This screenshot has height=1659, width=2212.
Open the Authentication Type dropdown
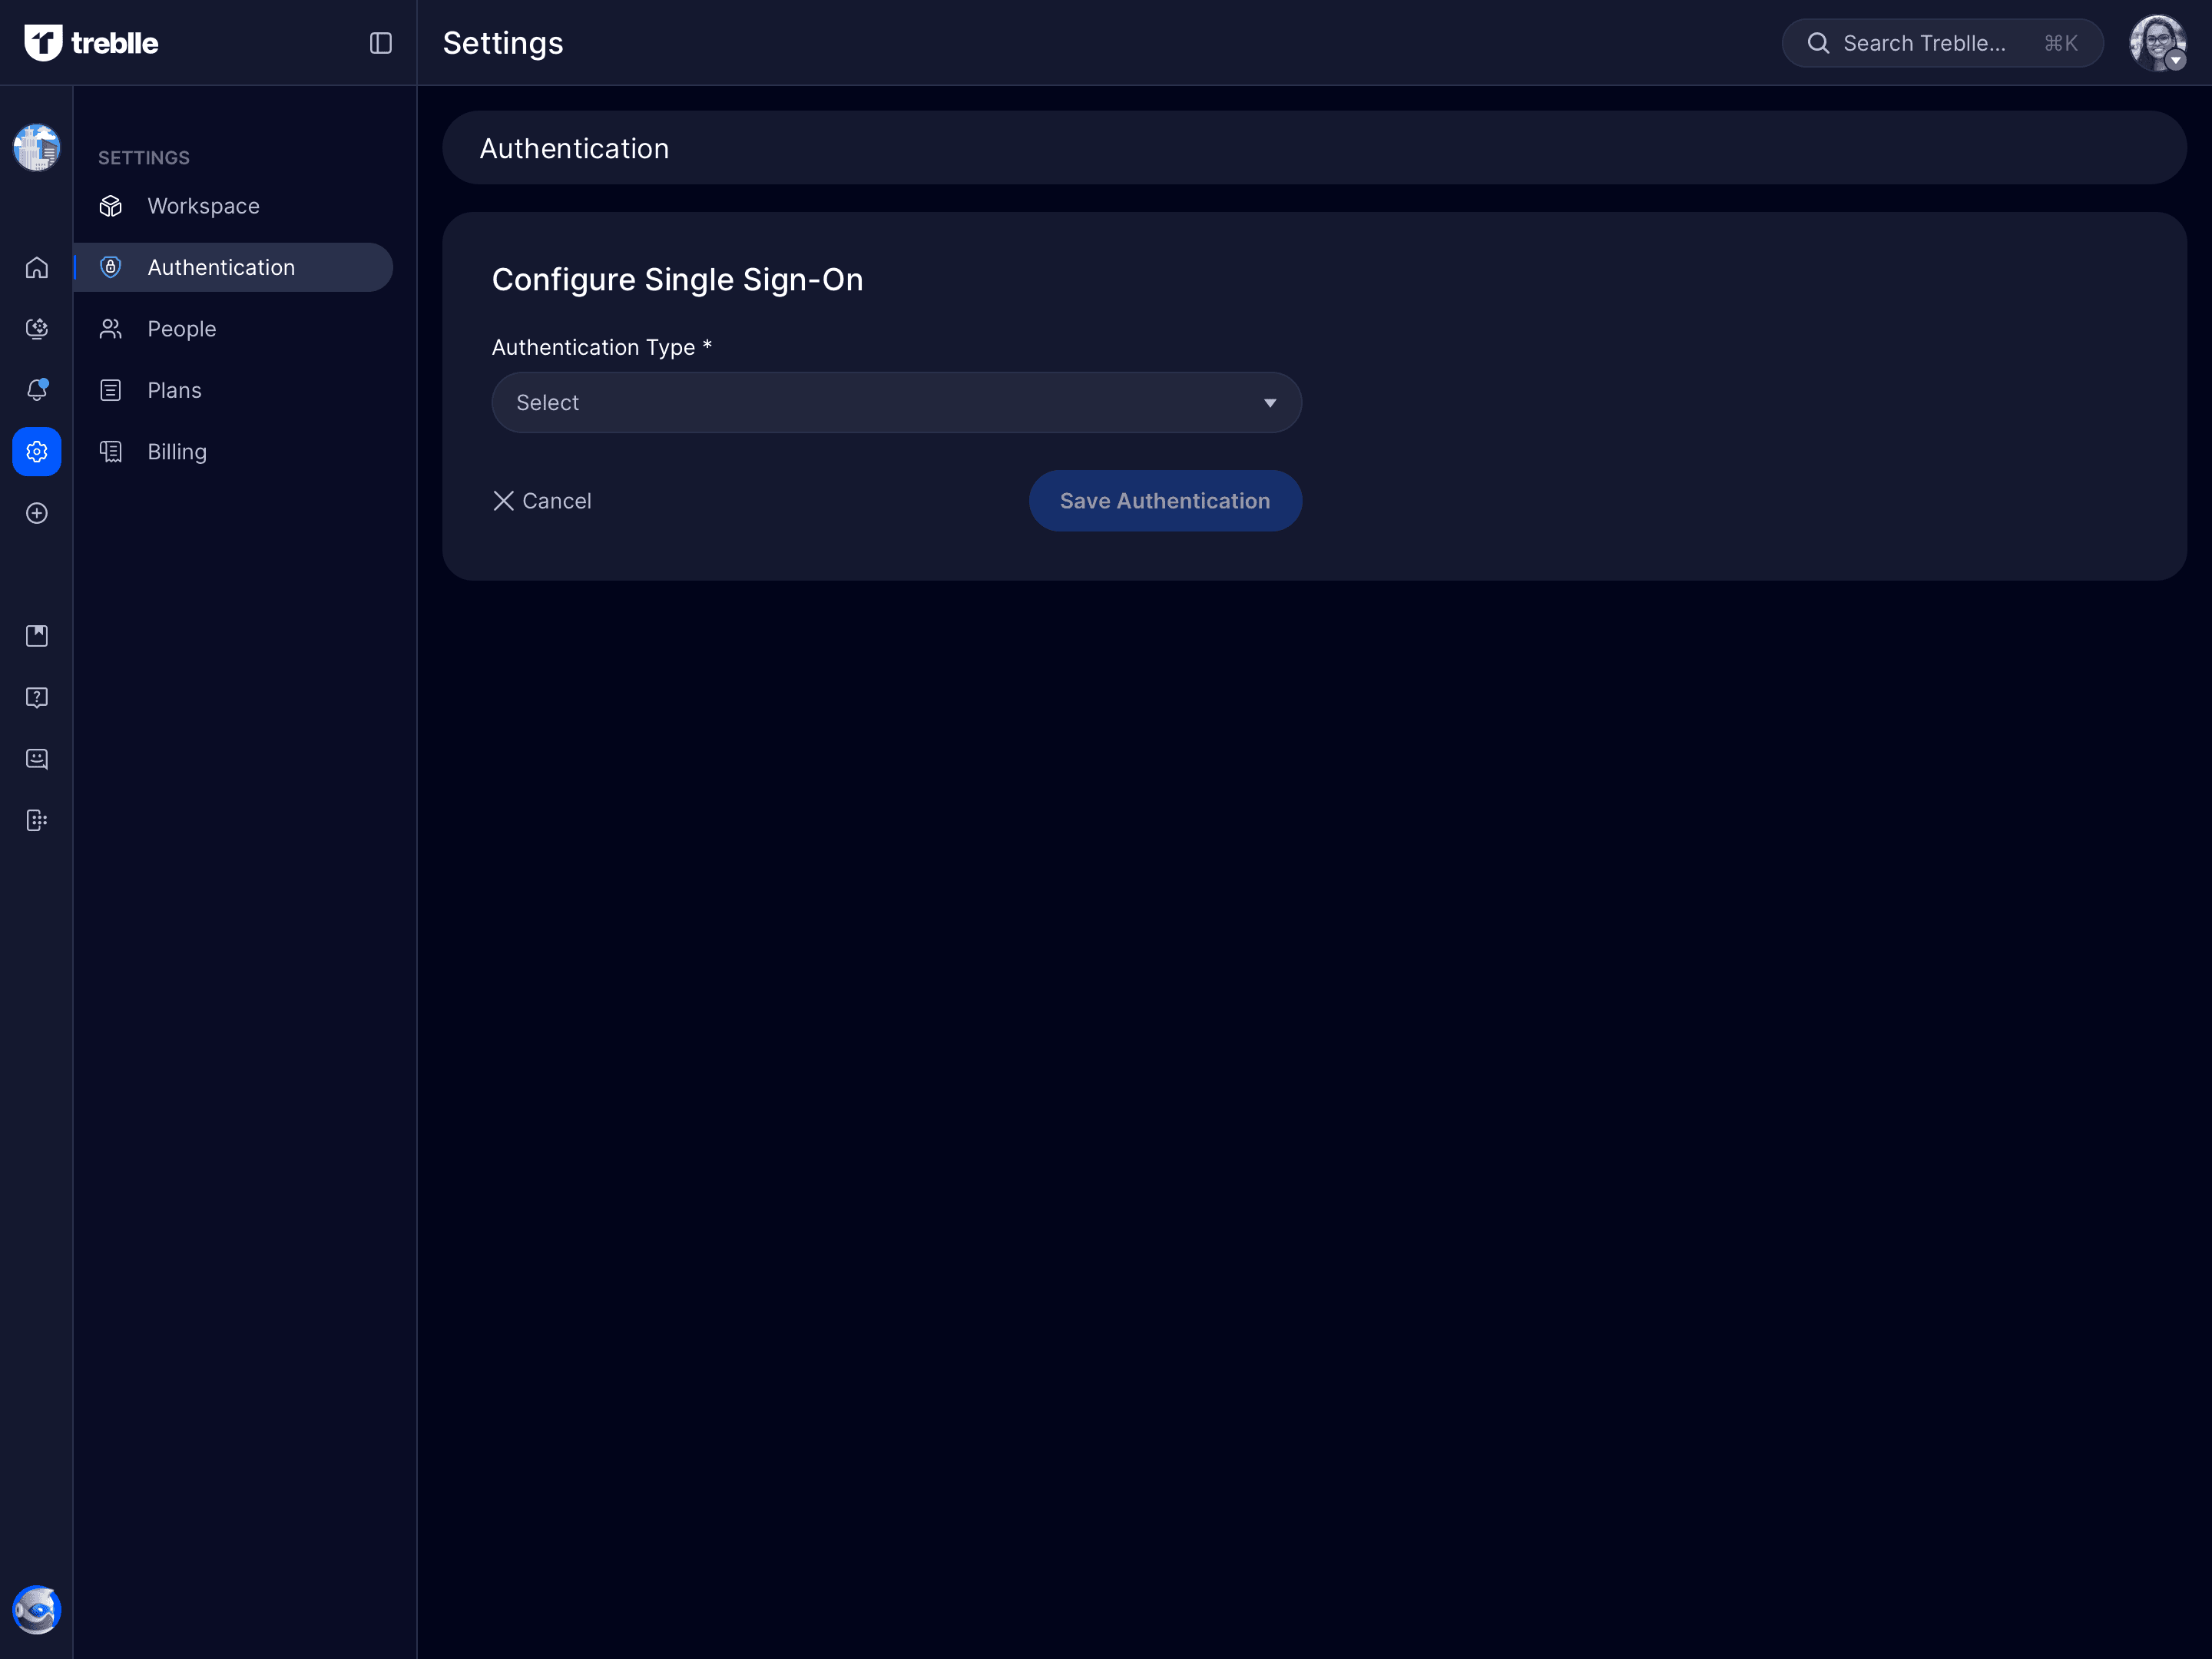pyautogui.click(x=895, y=402)
